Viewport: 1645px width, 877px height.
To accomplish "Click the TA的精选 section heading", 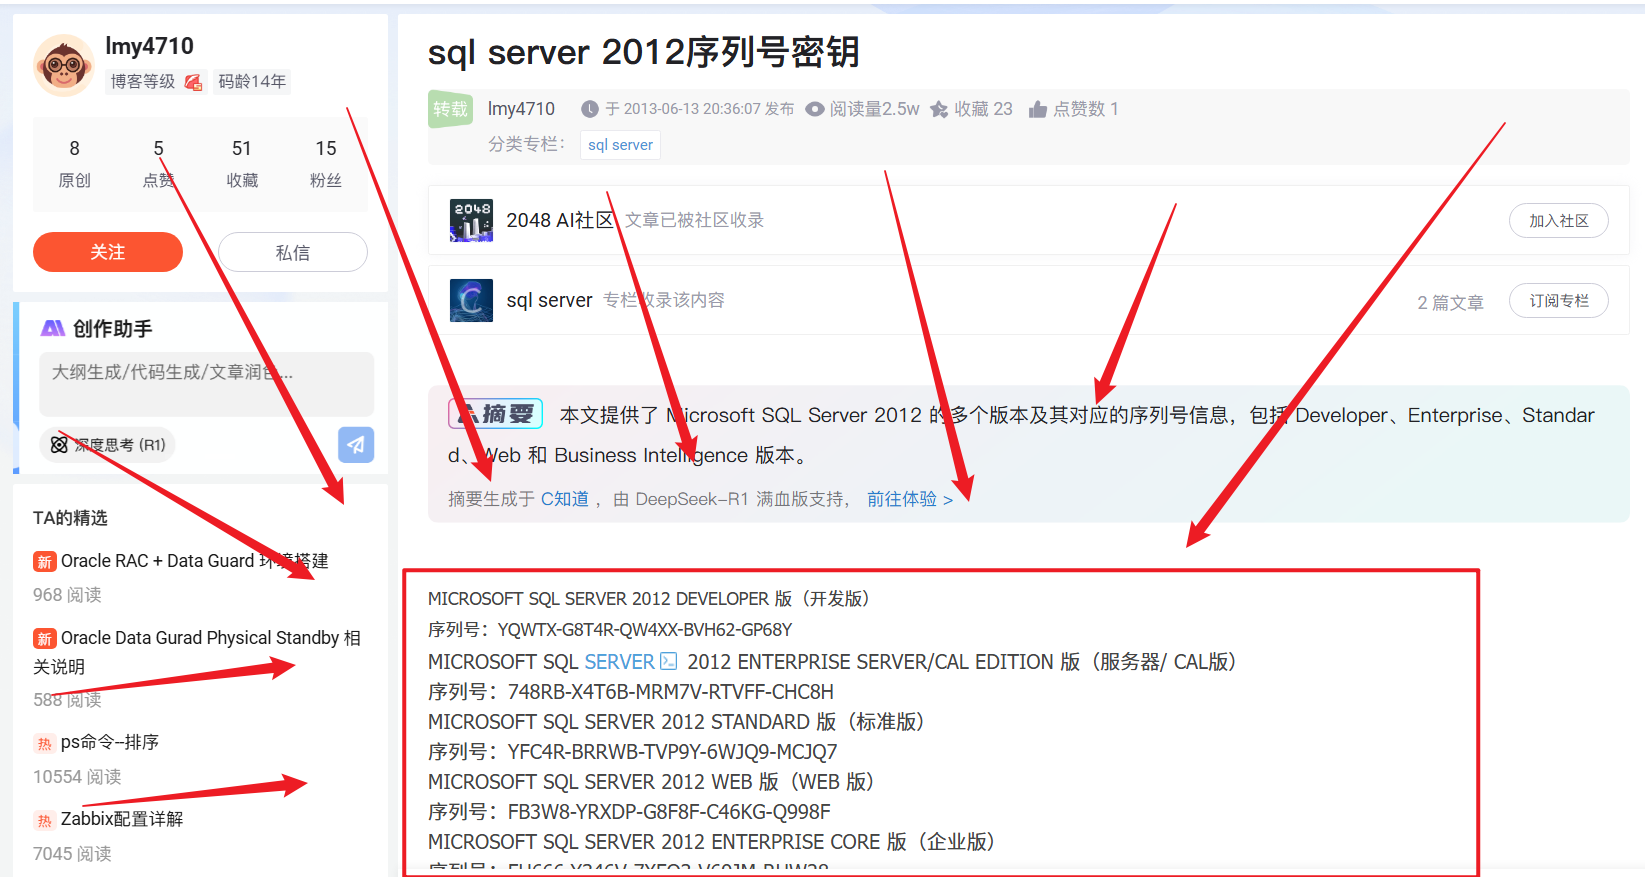I will (x=70, y=518).
